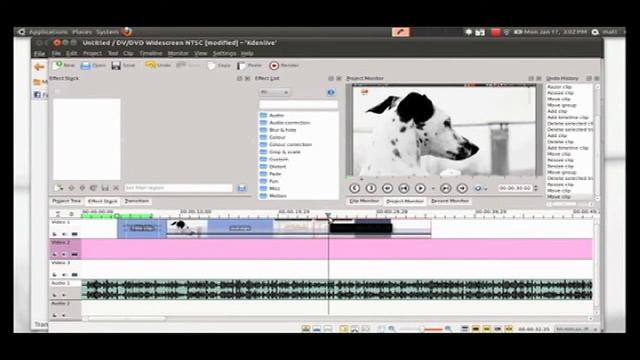Click the set zone start monitor button
This screenshot has height=360, width=640.
point(354,188)
